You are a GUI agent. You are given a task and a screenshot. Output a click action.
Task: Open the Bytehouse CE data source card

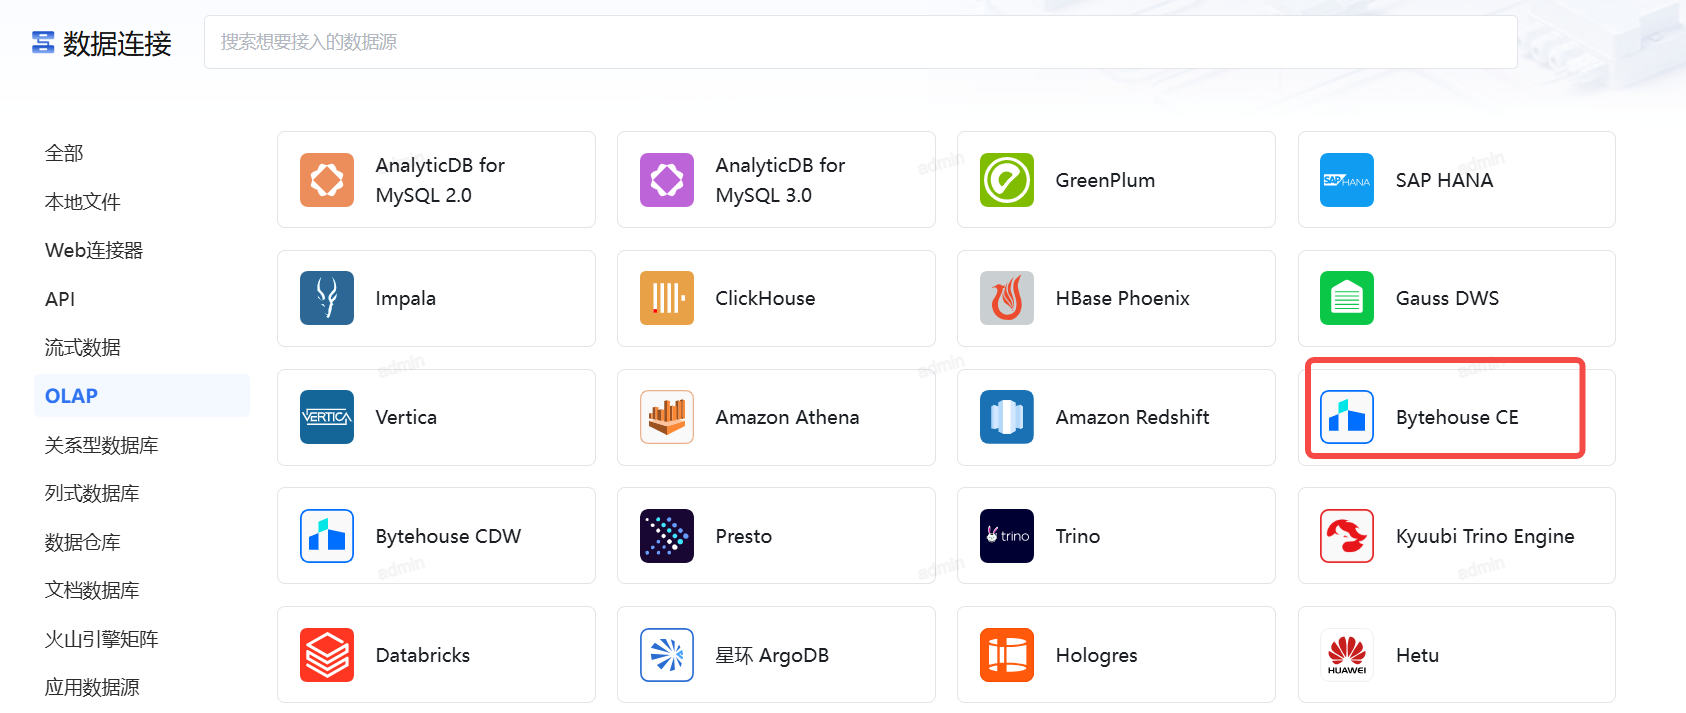(1456, 417)
